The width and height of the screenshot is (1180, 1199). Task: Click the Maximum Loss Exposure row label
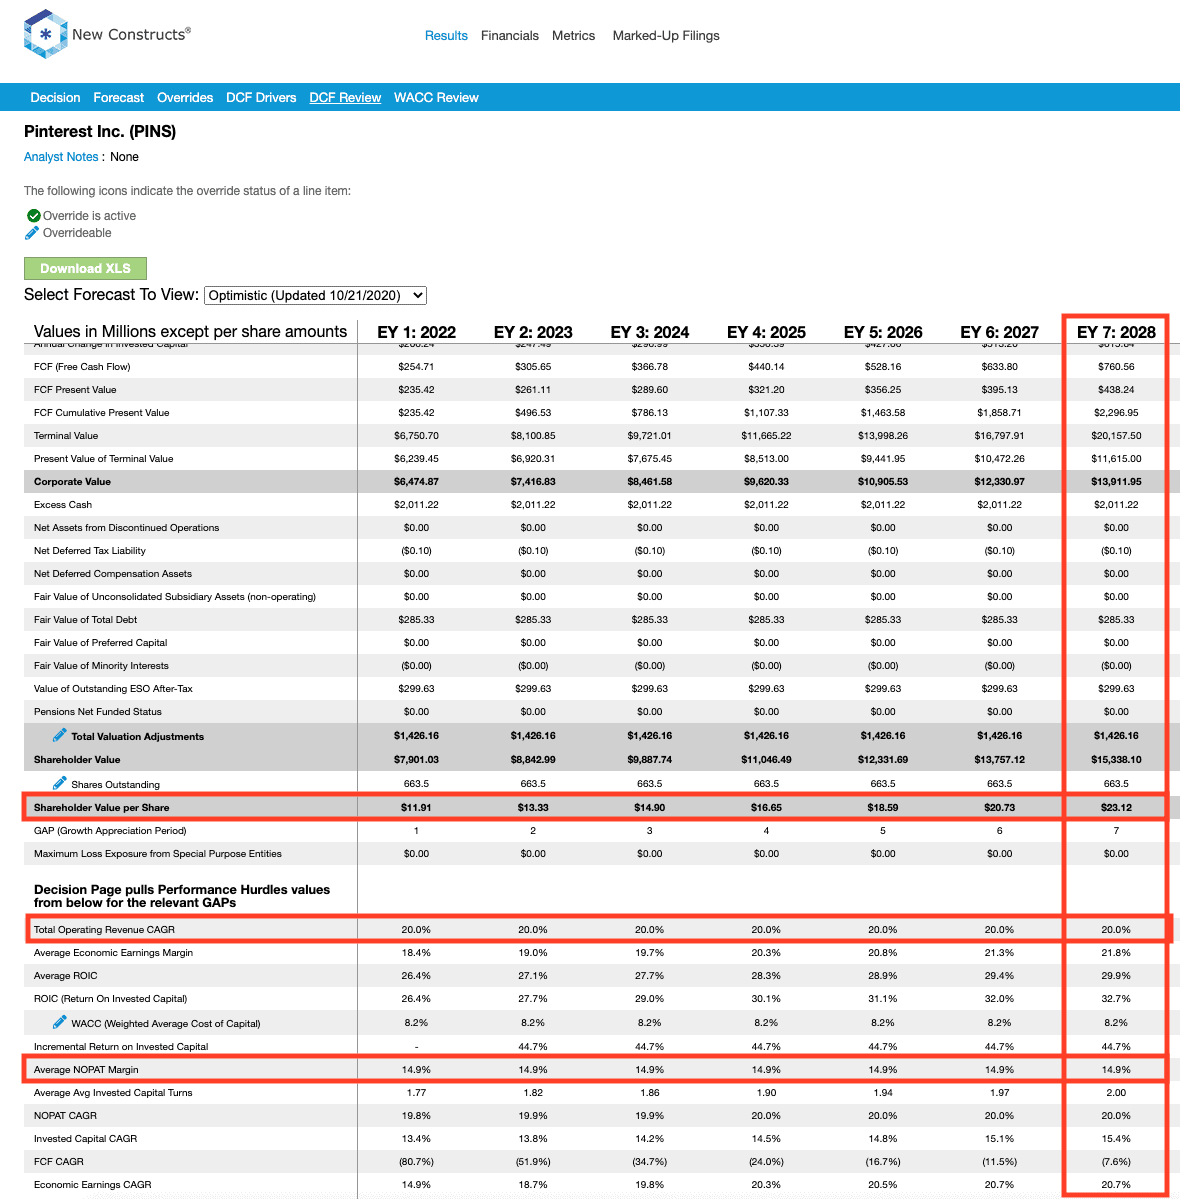(x=158, y=853)
